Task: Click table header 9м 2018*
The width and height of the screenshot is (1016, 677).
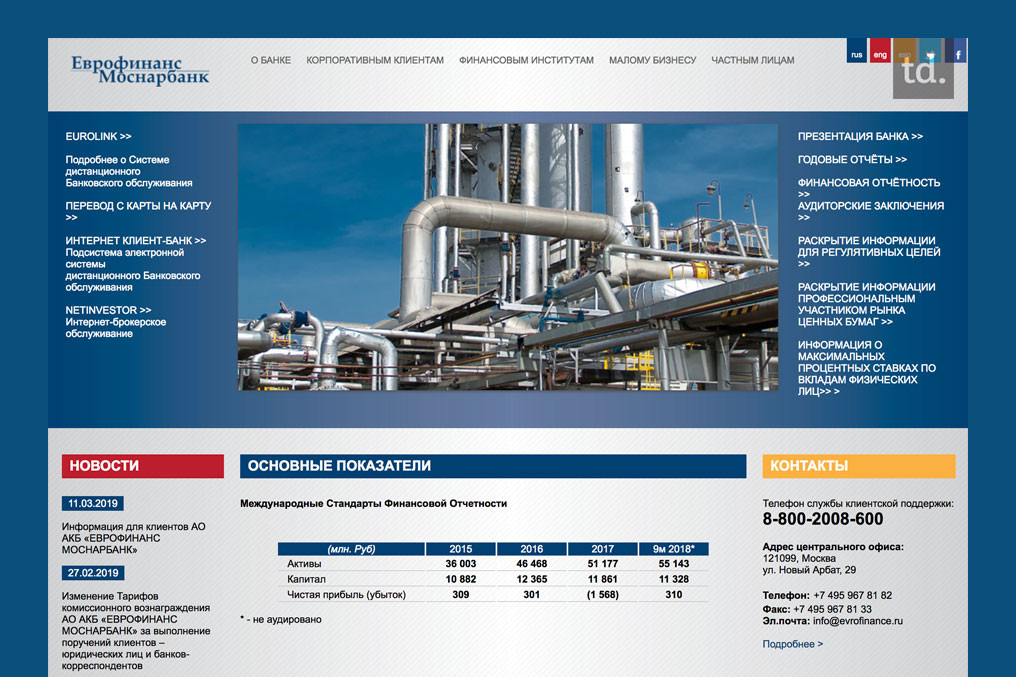Action: tap(673, 549)
